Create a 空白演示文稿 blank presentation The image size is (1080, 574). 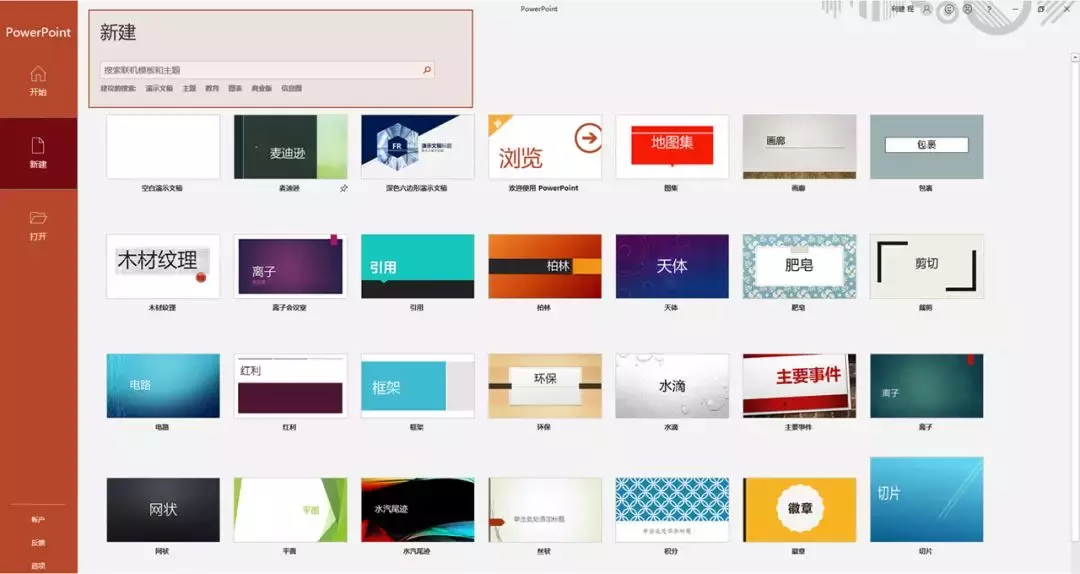pyautogui.click(x=163, y=147)
